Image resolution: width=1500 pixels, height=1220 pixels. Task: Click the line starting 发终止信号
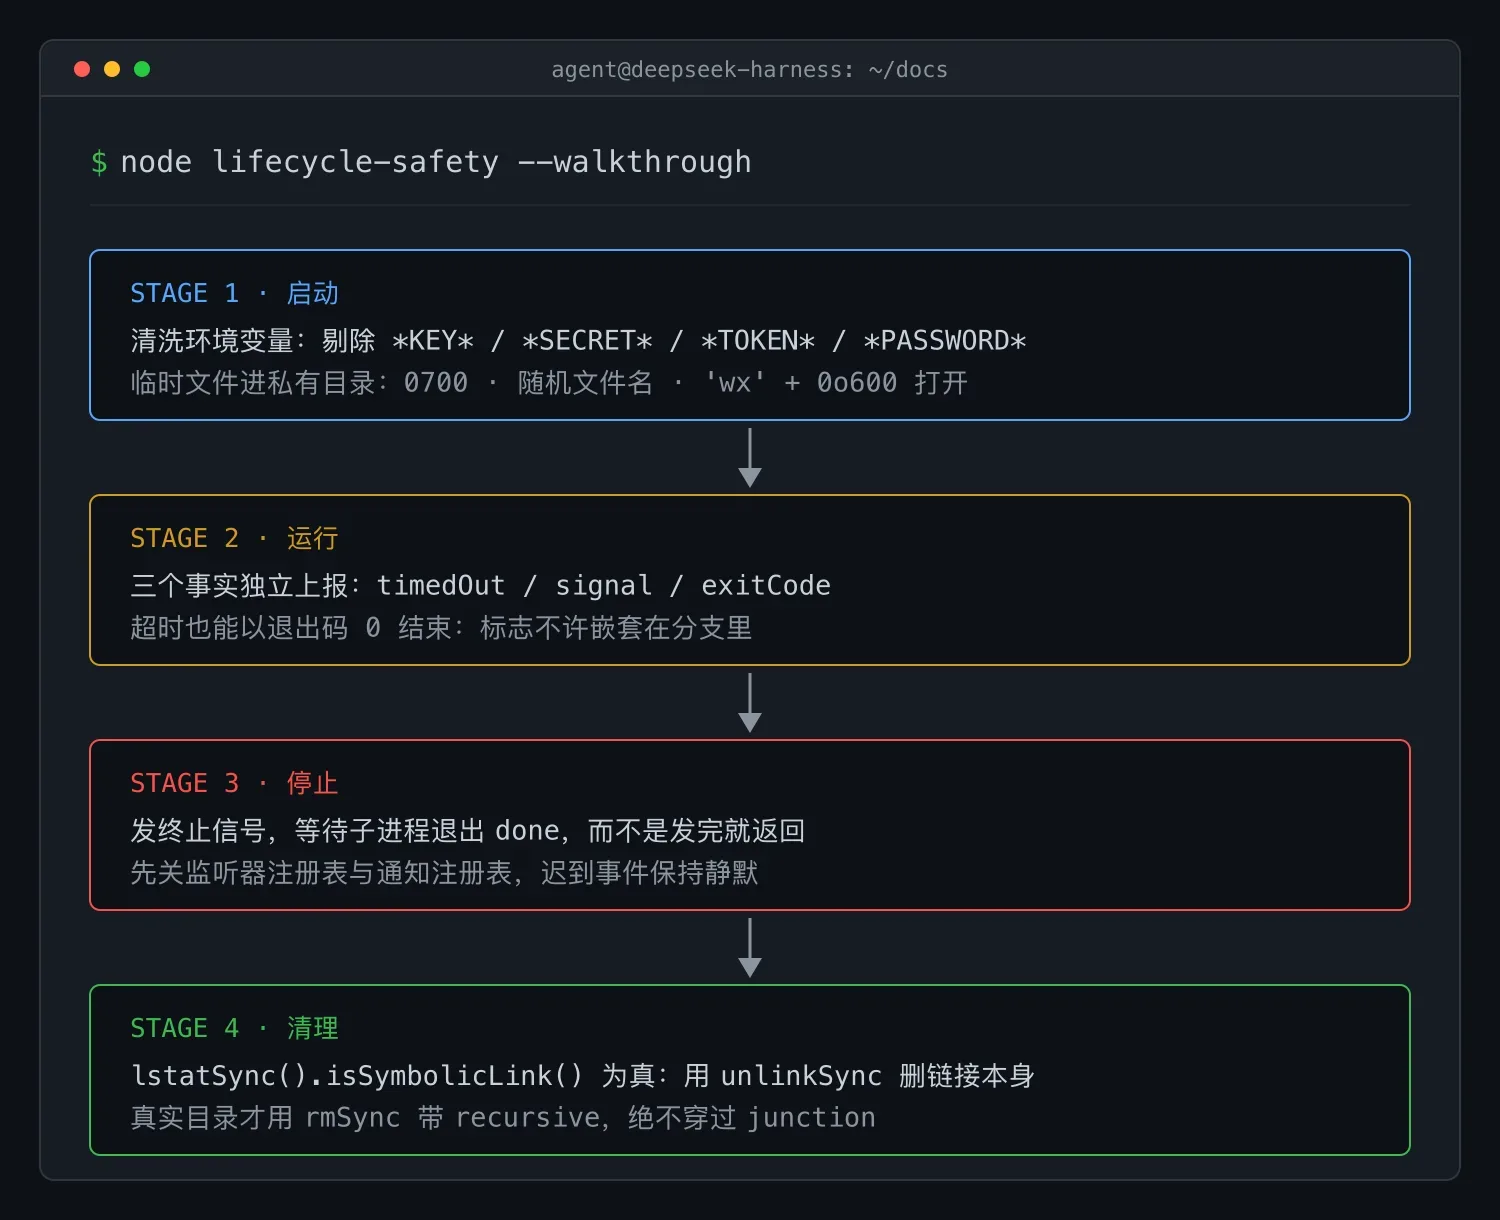(x=468, y=831)
